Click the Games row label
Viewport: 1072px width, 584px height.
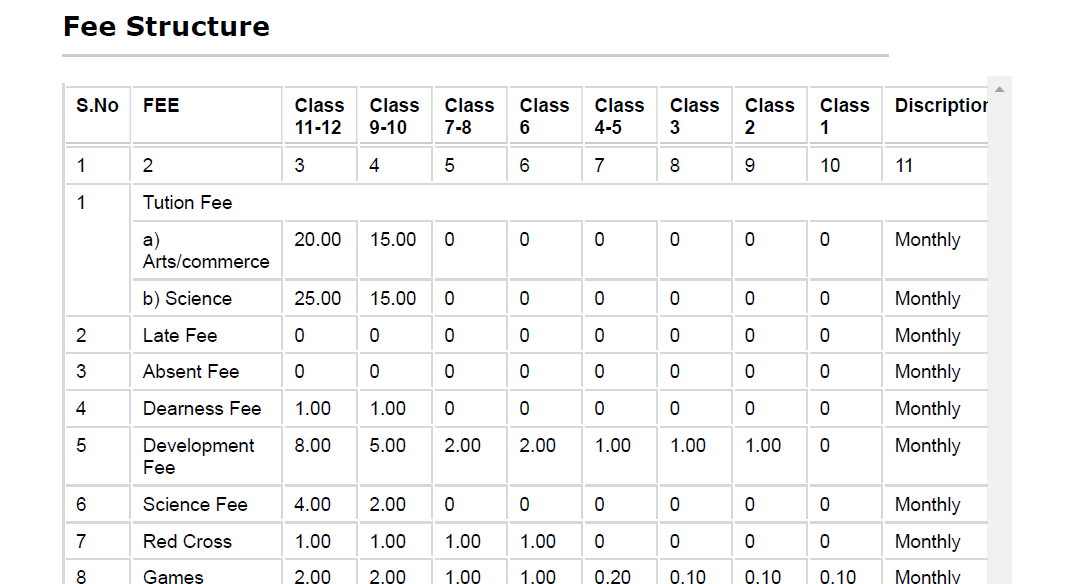[173, 576]
